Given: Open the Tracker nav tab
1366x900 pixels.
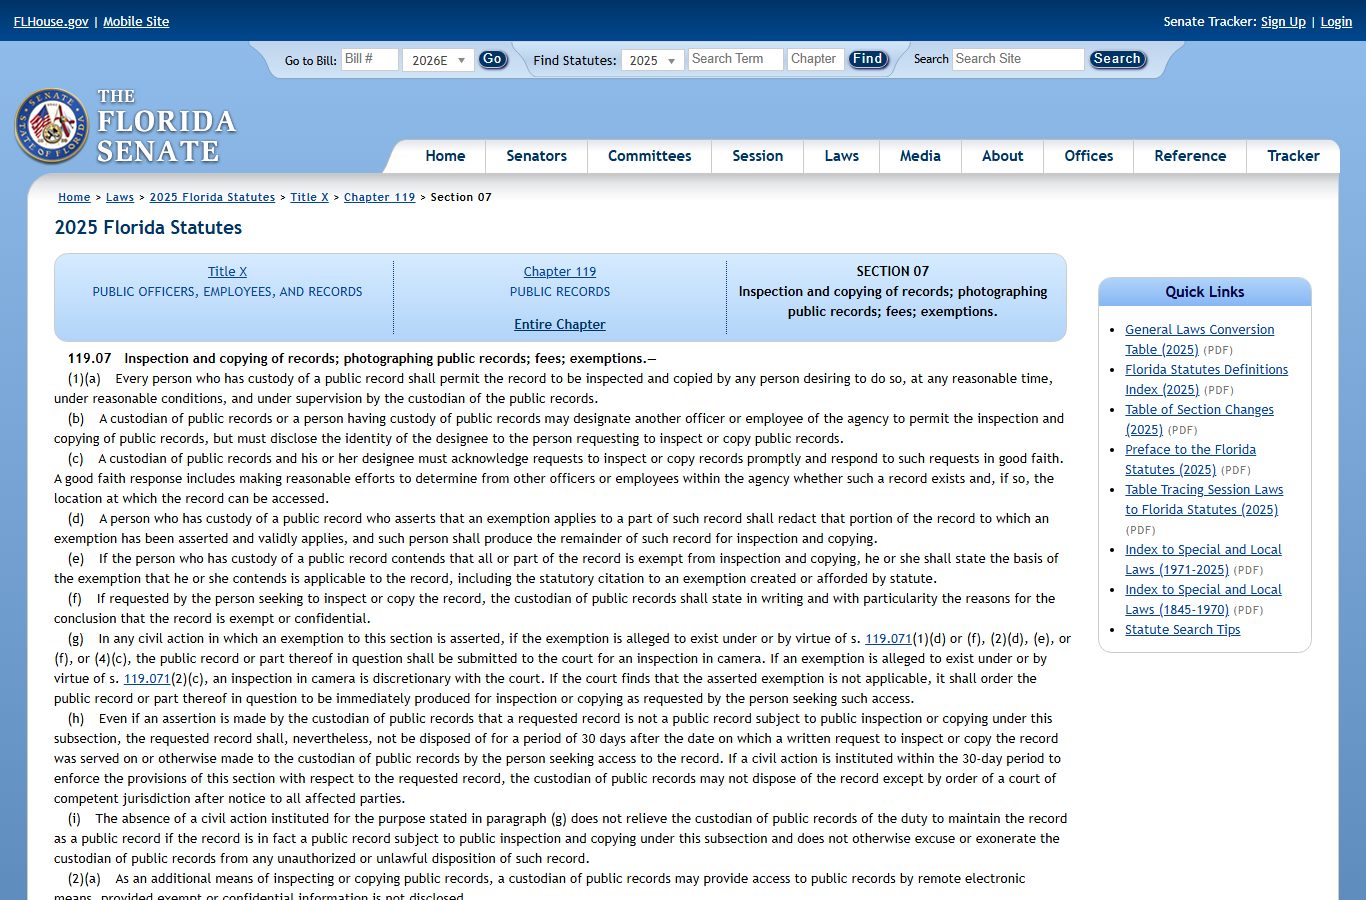Looking at the screenshot, I should 1293,156.
